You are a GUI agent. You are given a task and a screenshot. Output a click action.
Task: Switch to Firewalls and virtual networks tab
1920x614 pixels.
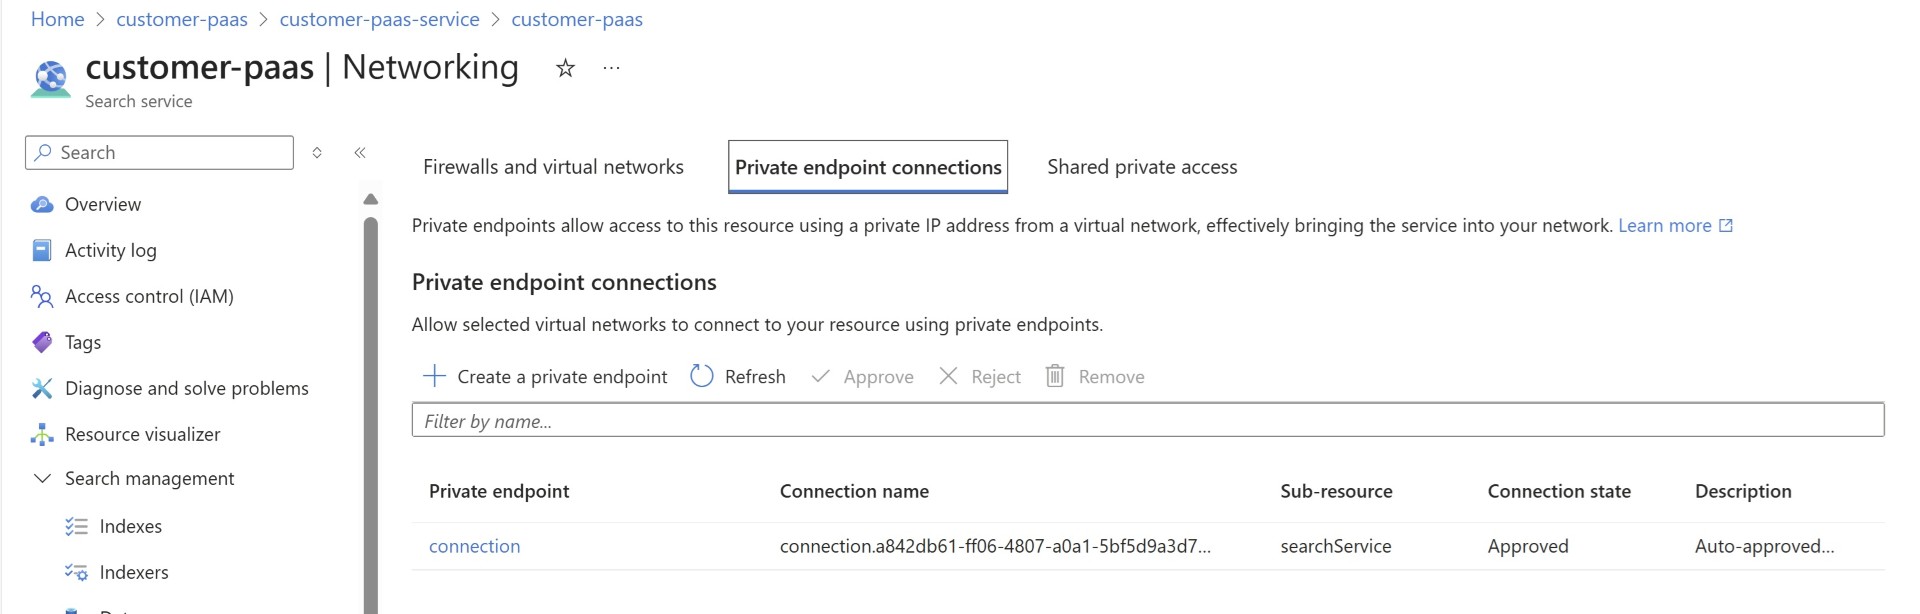(x=553, y=167)
